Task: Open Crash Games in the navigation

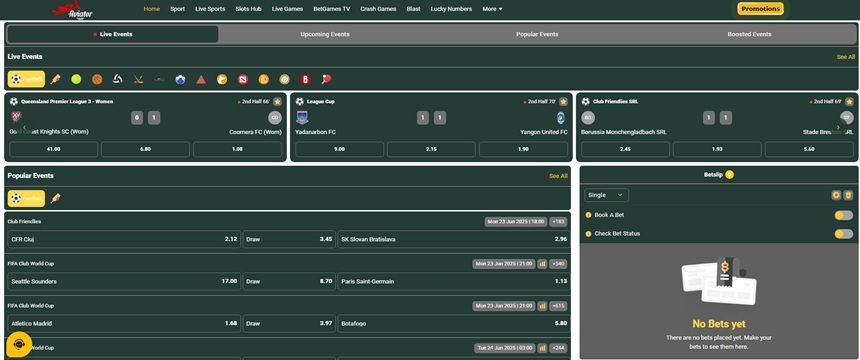Action: point(378,9)
